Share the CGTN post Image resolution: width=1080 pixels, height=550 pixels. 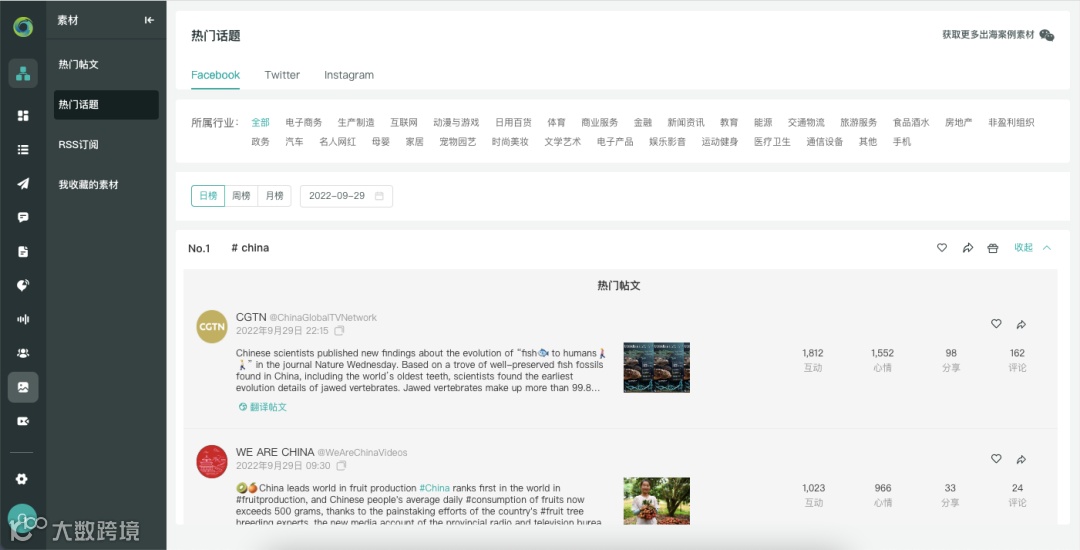pos(1021,324)
